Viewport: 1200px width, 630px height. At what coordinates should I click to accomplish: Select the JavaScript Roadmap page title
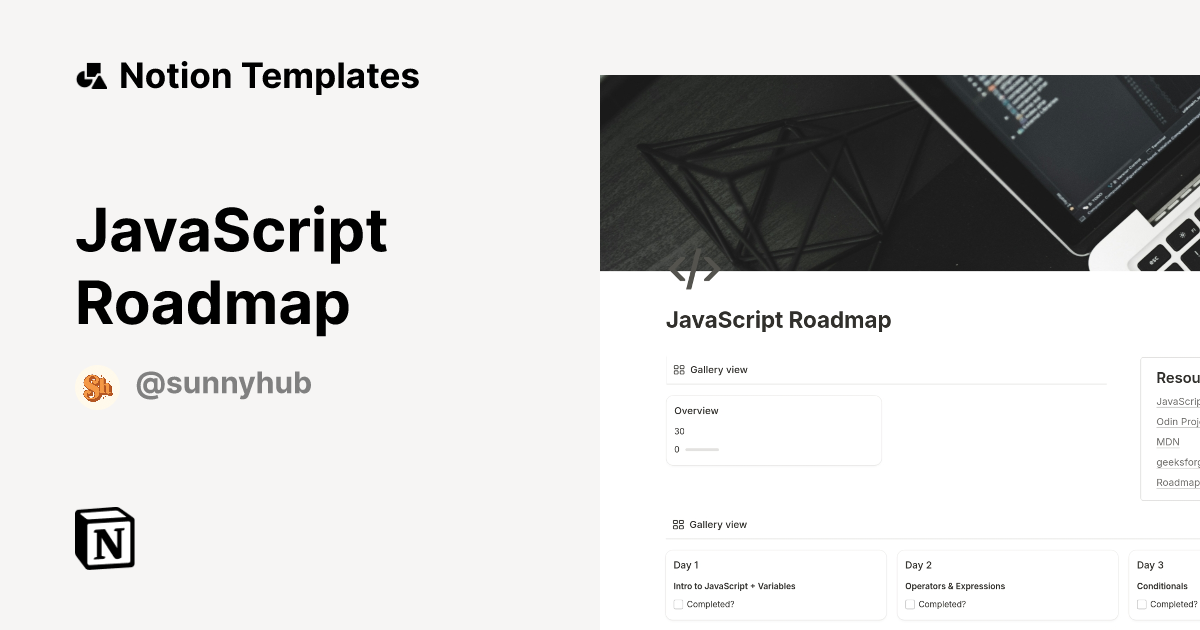point(779,320)
